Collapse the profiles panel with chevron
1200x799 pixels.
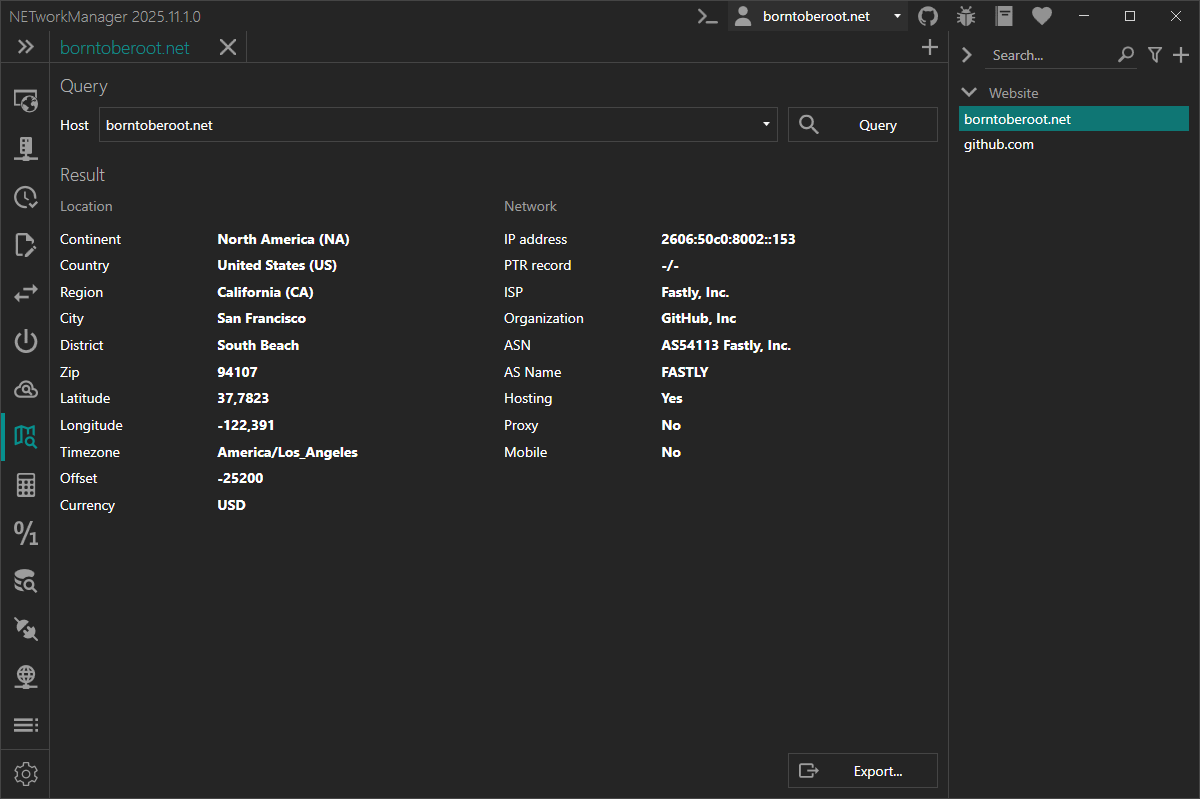click(967, 55)
